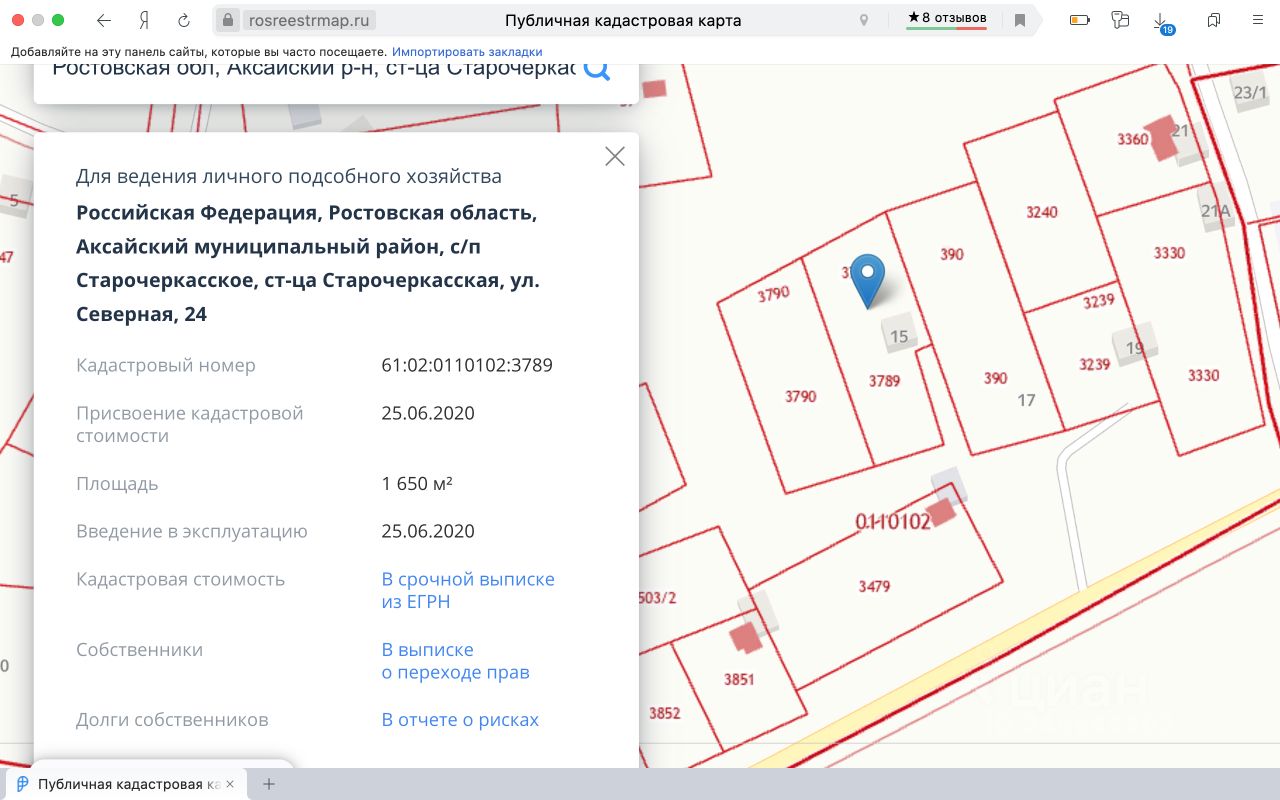This screenshot has width=1280, height=800.
Task: Click the Площадь label
Action: click(117, 483)
